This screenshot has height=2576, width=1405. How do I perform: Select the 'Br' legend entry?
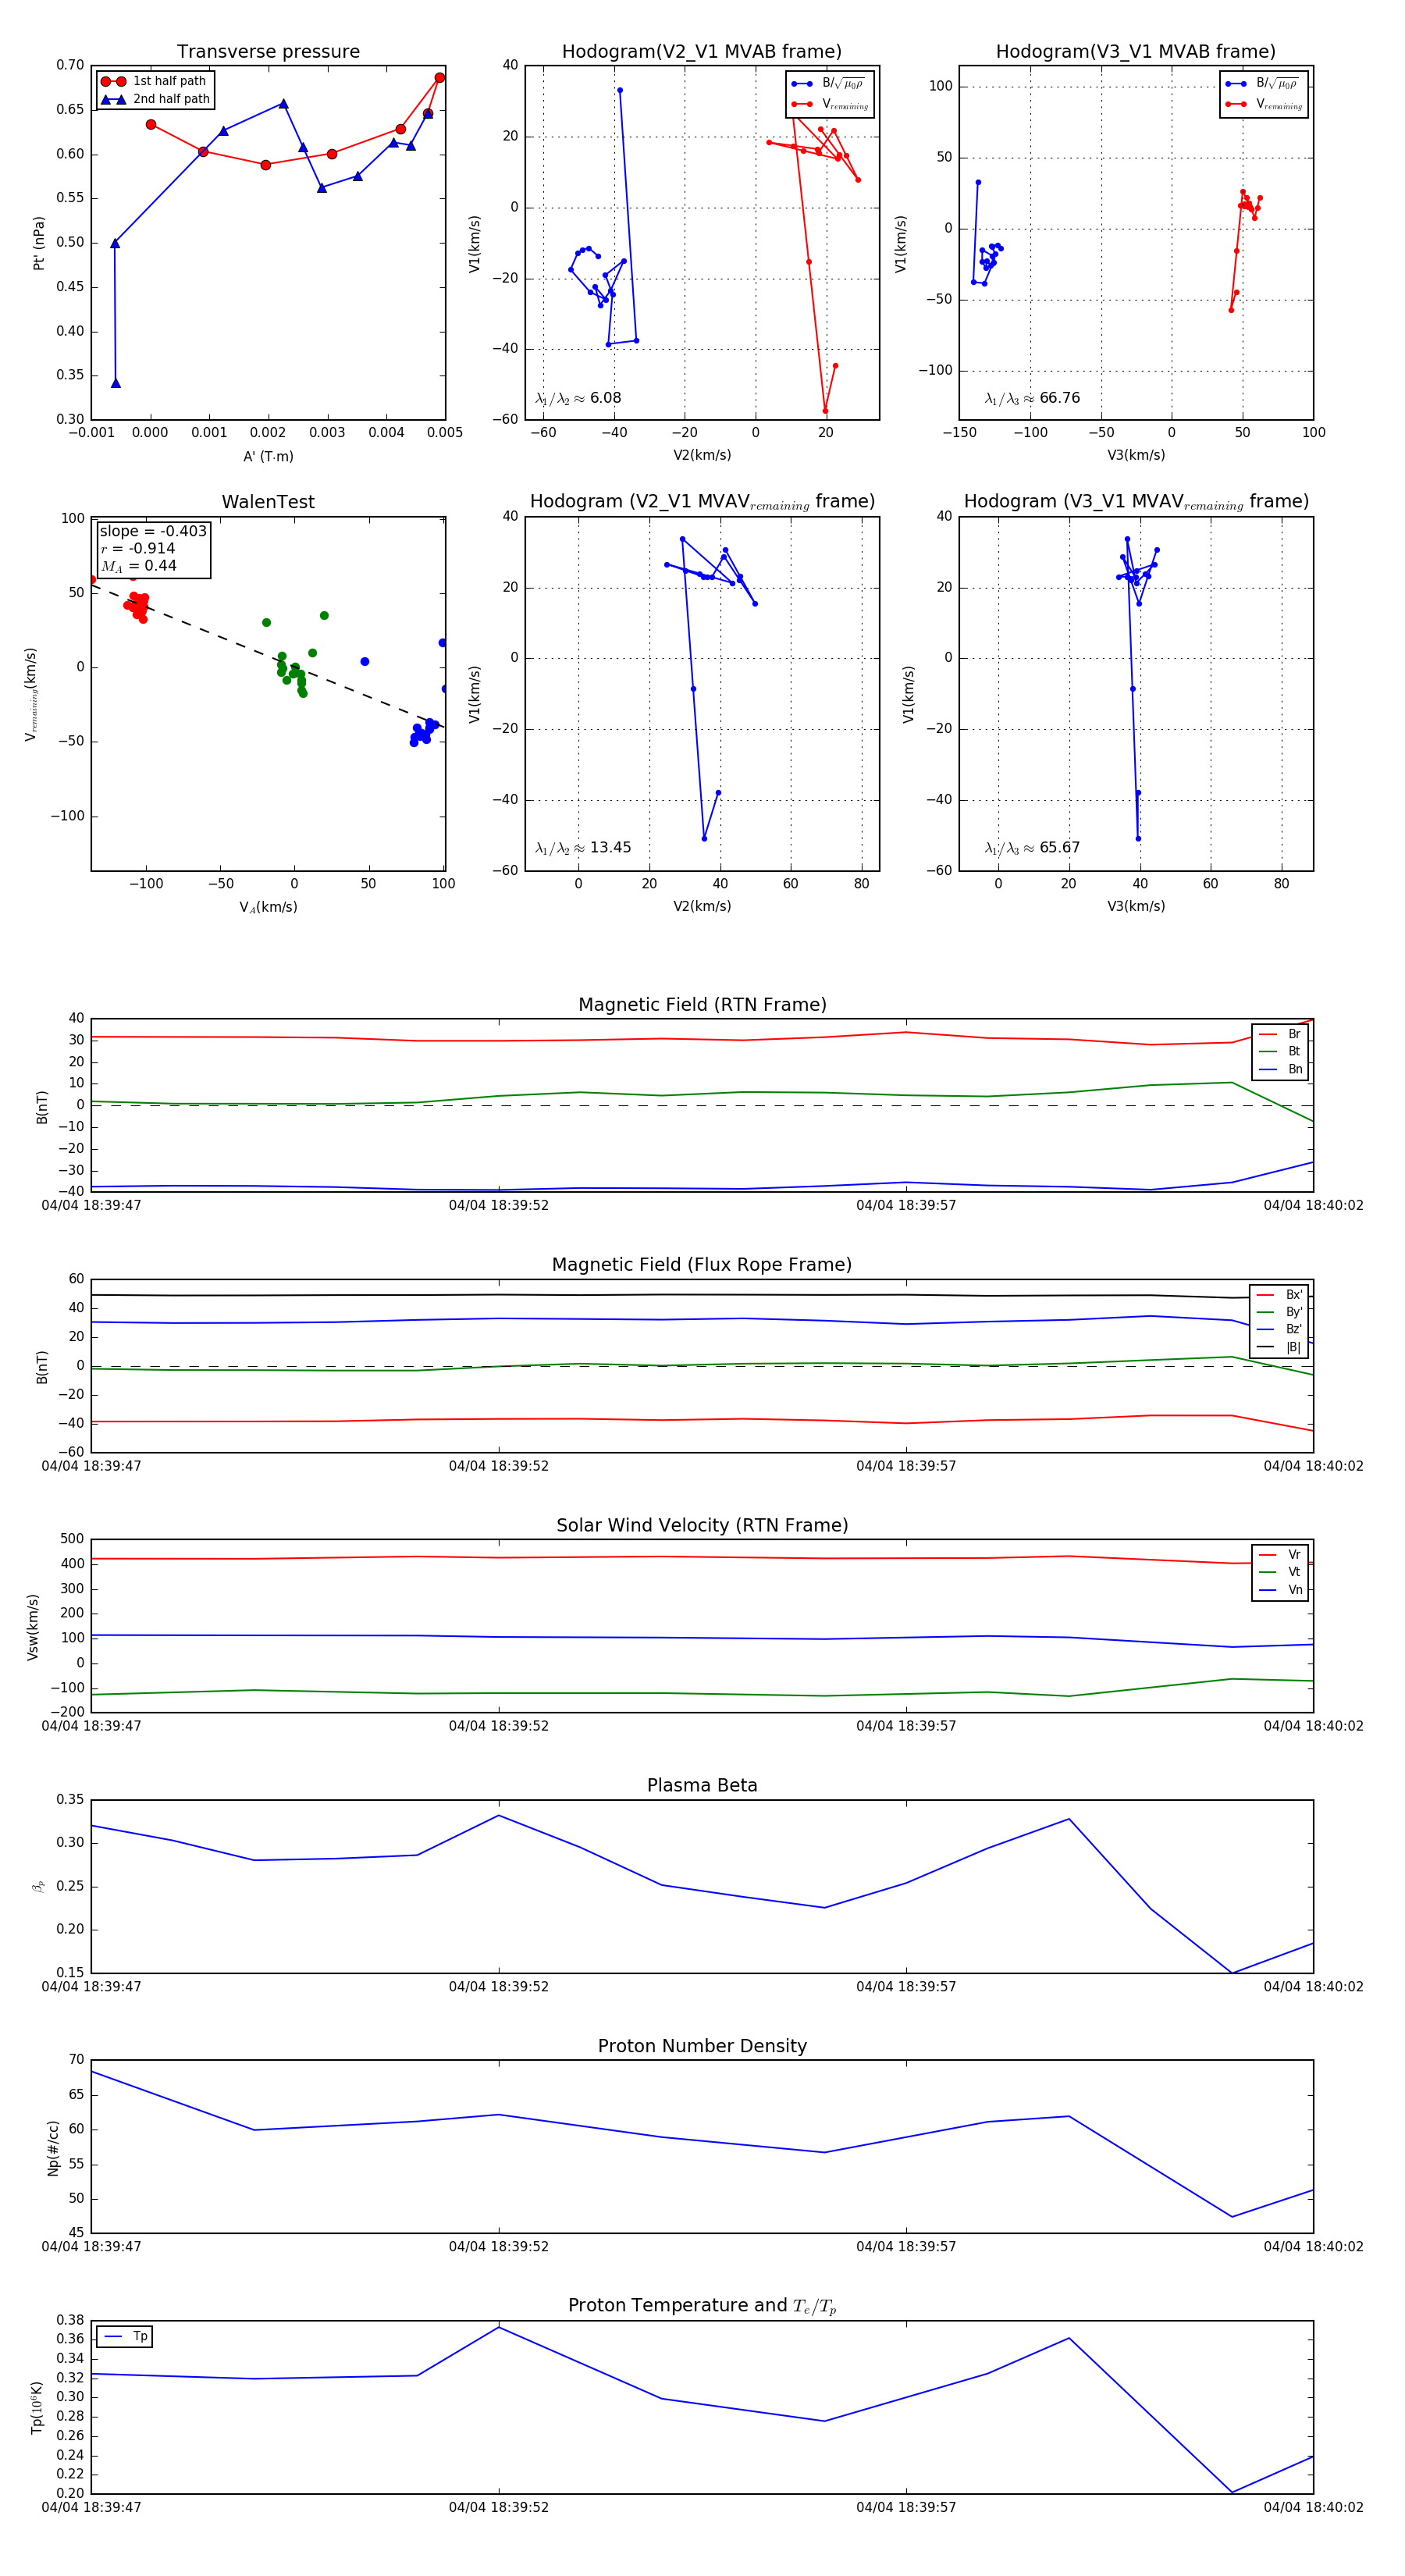[x=1280, y=1034]
